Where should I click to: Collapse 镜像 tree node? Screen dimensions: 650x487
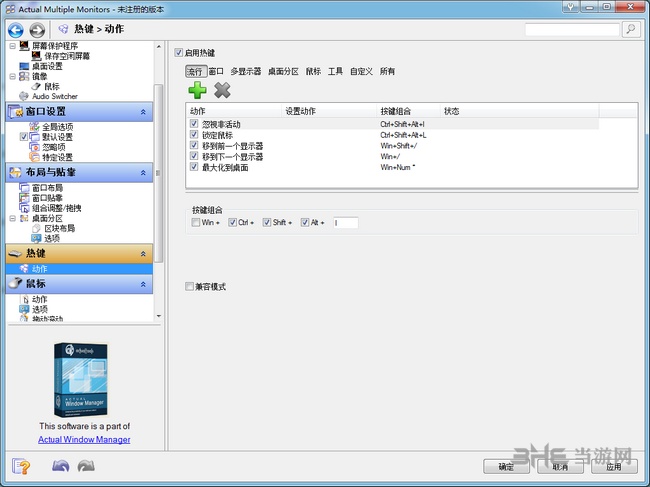click(x=12, y=76)
